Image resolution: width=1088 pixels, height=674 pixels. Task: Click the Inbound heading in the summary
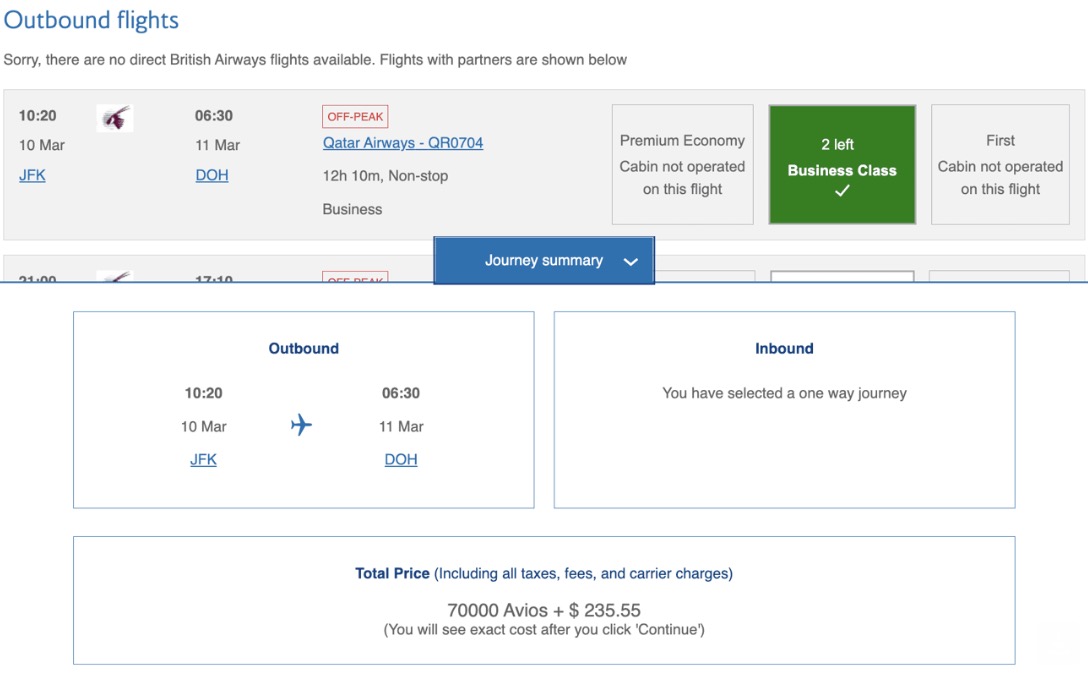pos(784,348)
